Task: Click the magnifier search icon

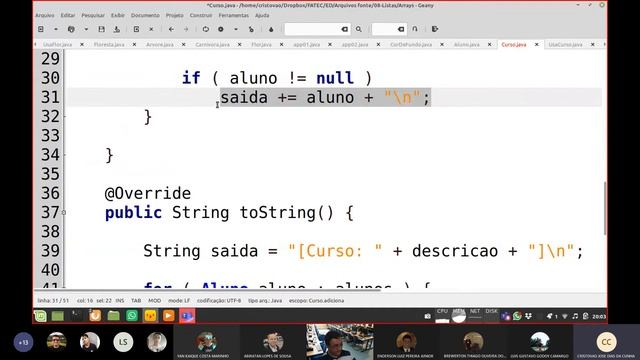Action: click(x=359, y=29)
